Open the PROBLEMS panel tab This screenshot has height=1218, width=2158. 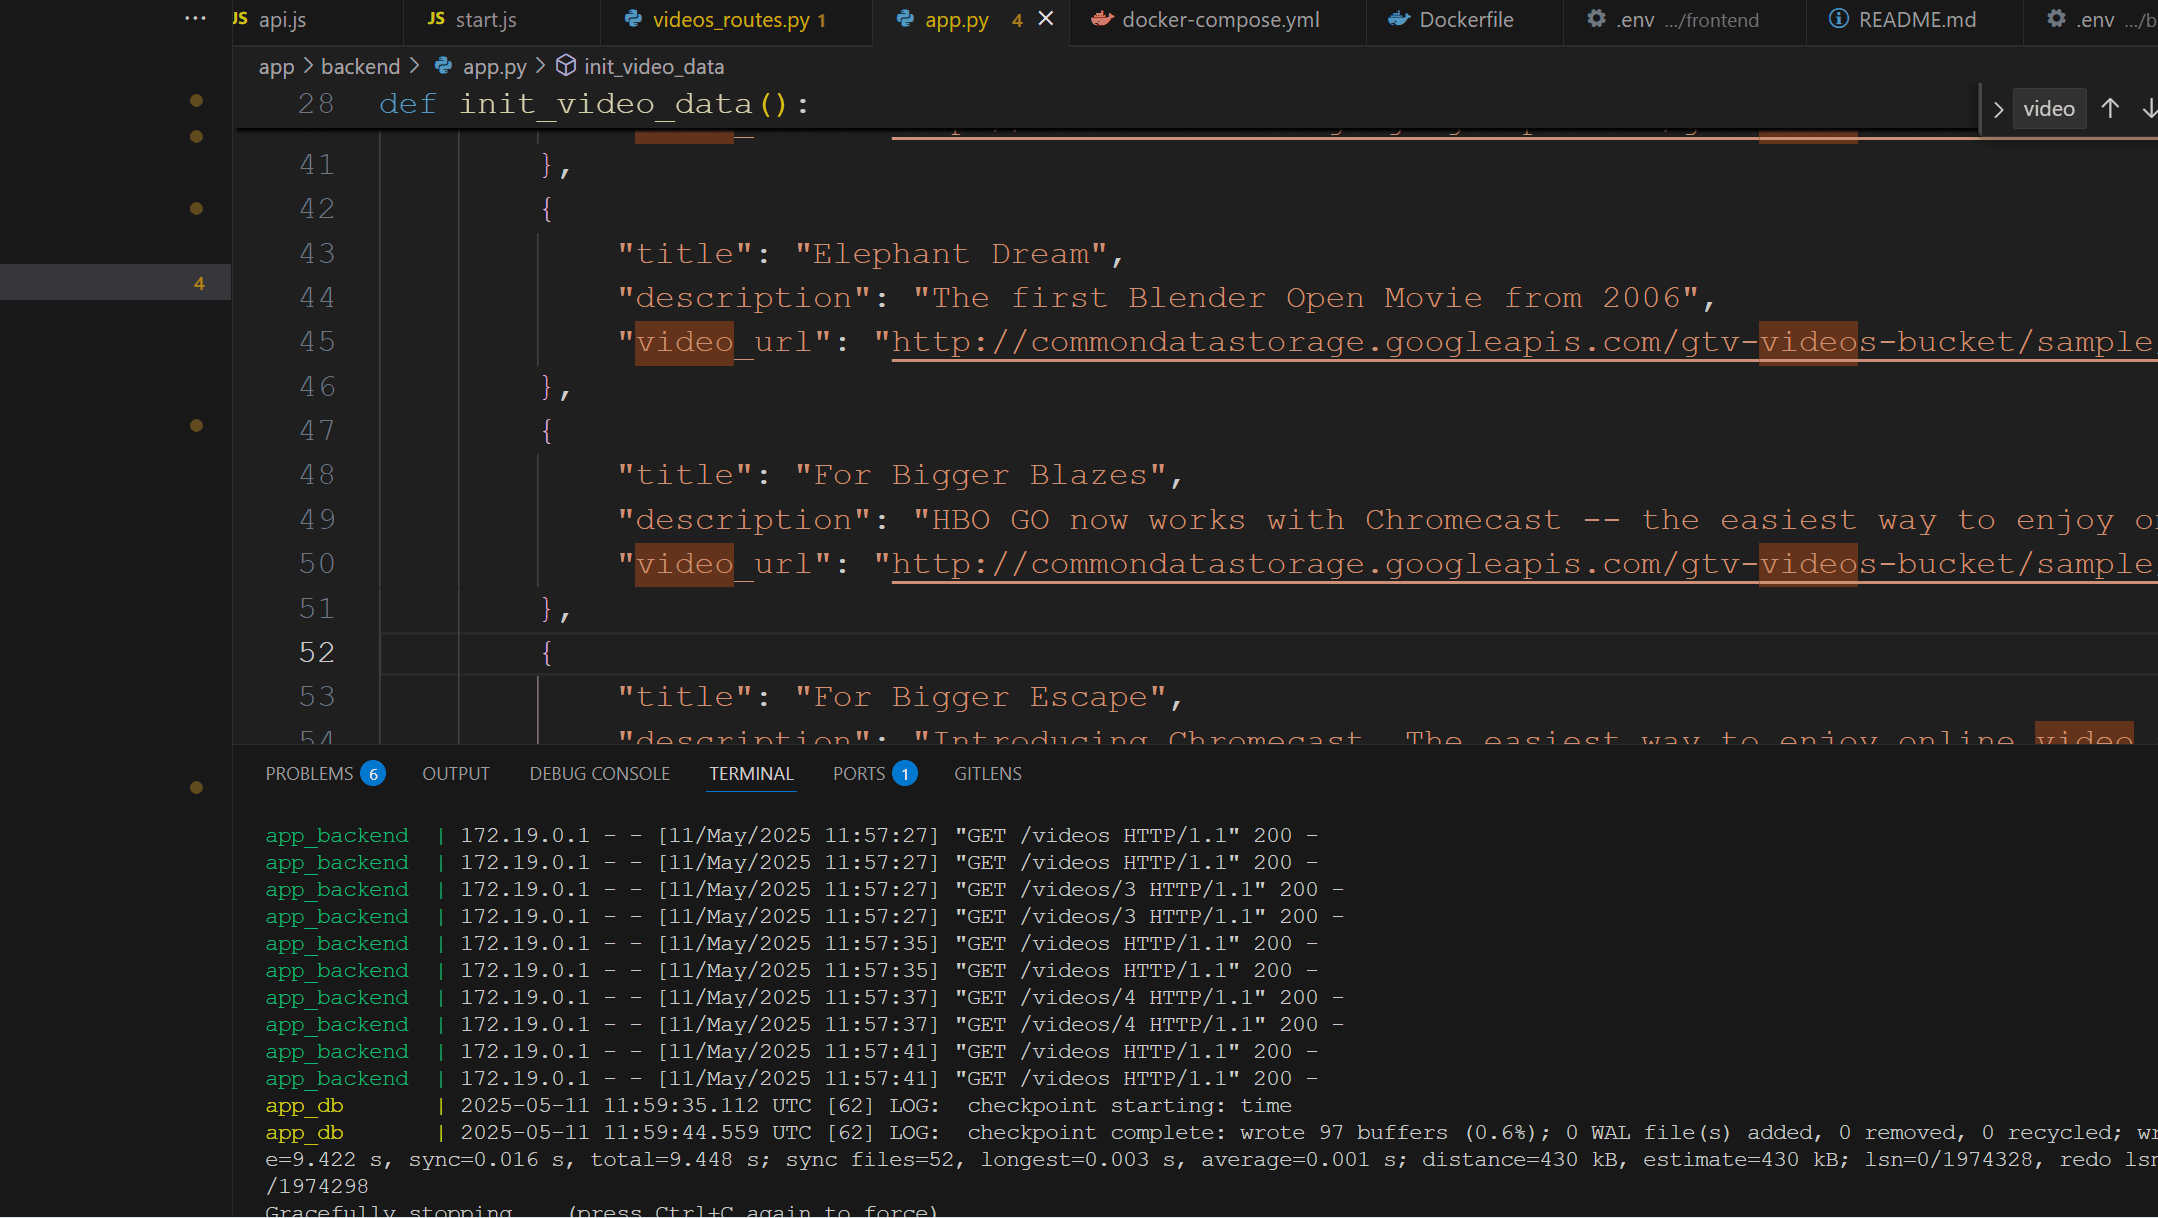point(309,773)
